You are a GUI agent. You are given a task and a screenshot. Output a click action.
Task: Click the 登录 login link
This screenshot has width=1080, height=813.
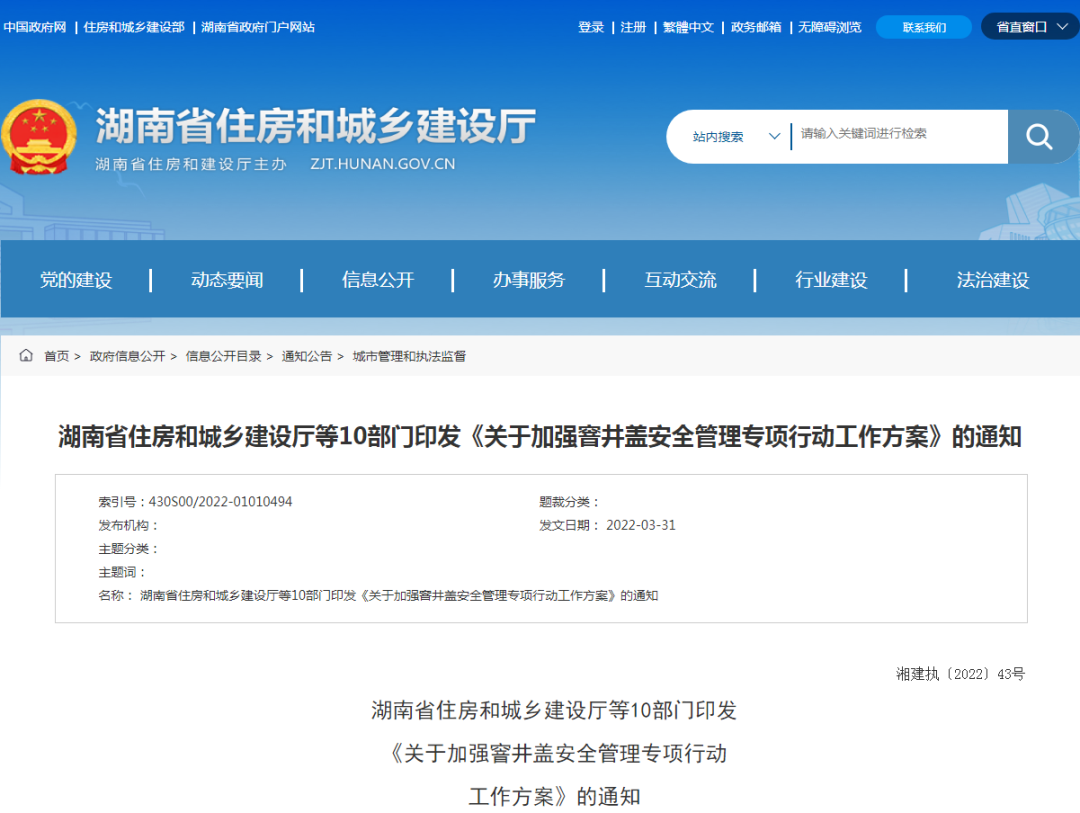click(x=590, y=27)
